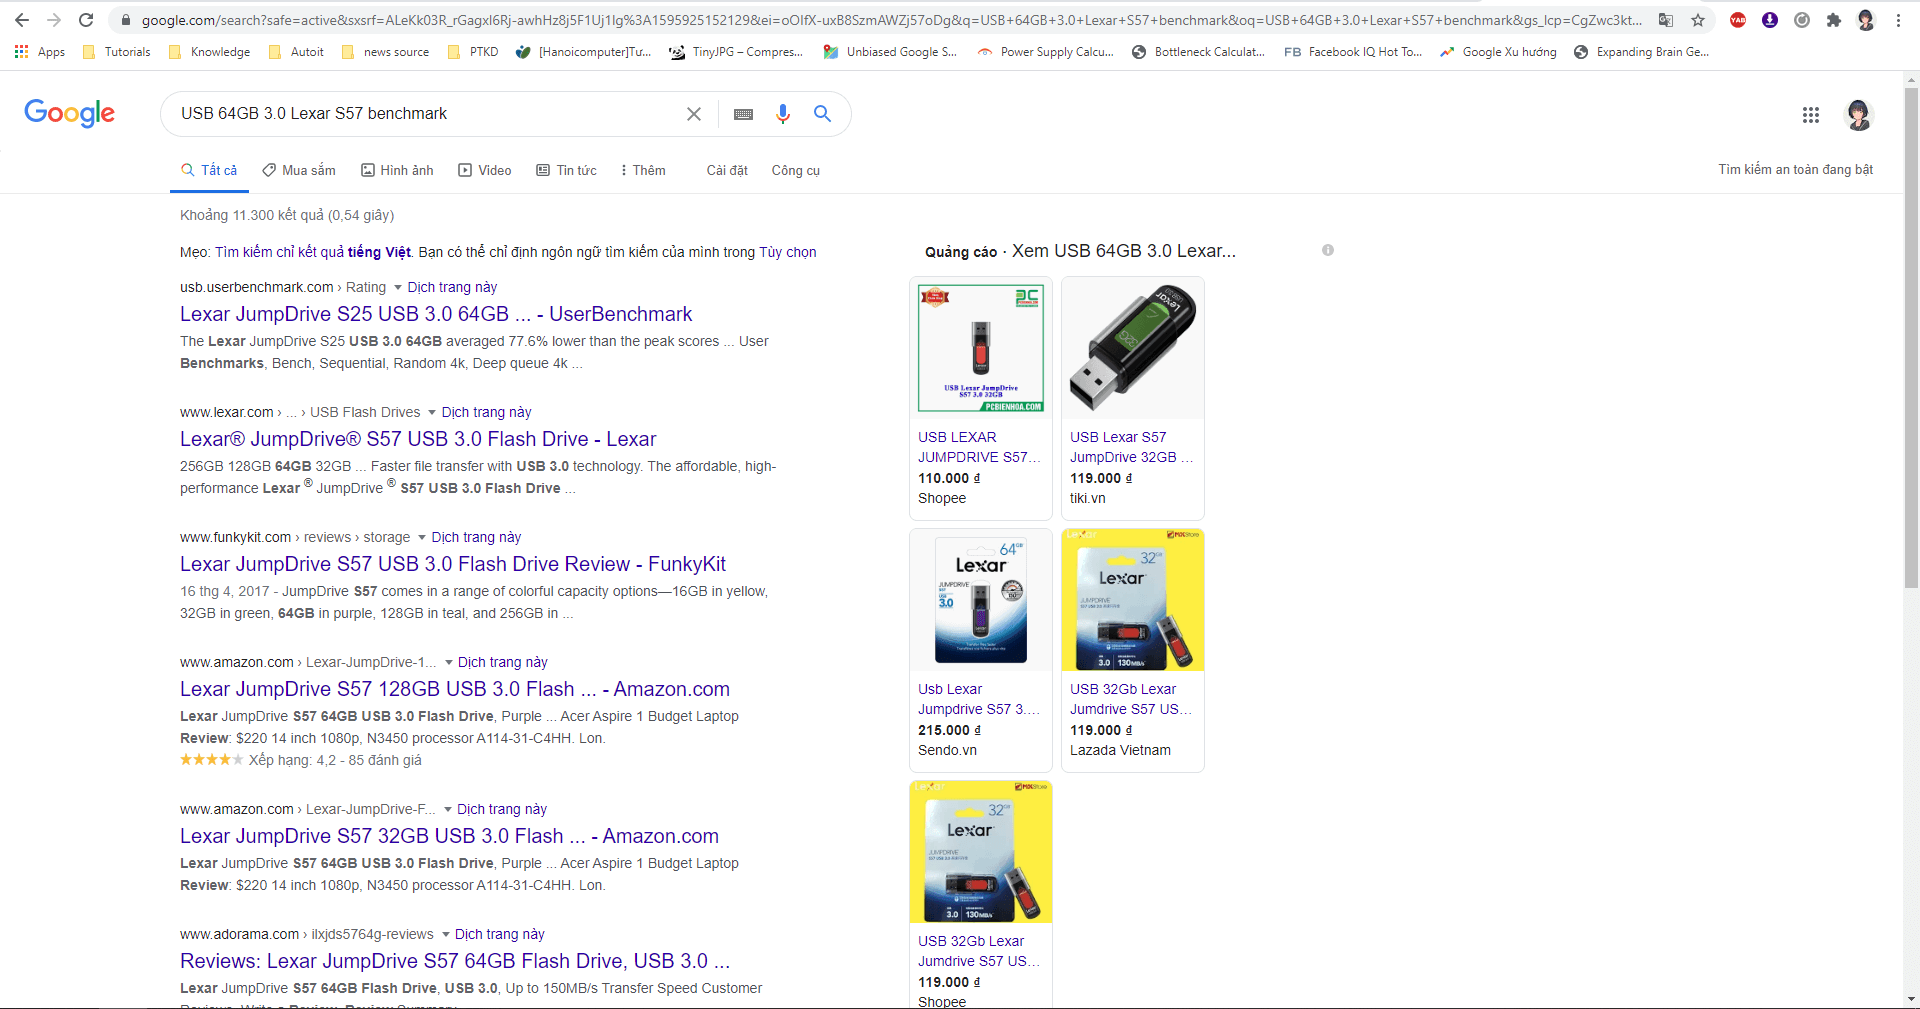
Task: Bookmark this page with star icon
Action: (1698, 20)
